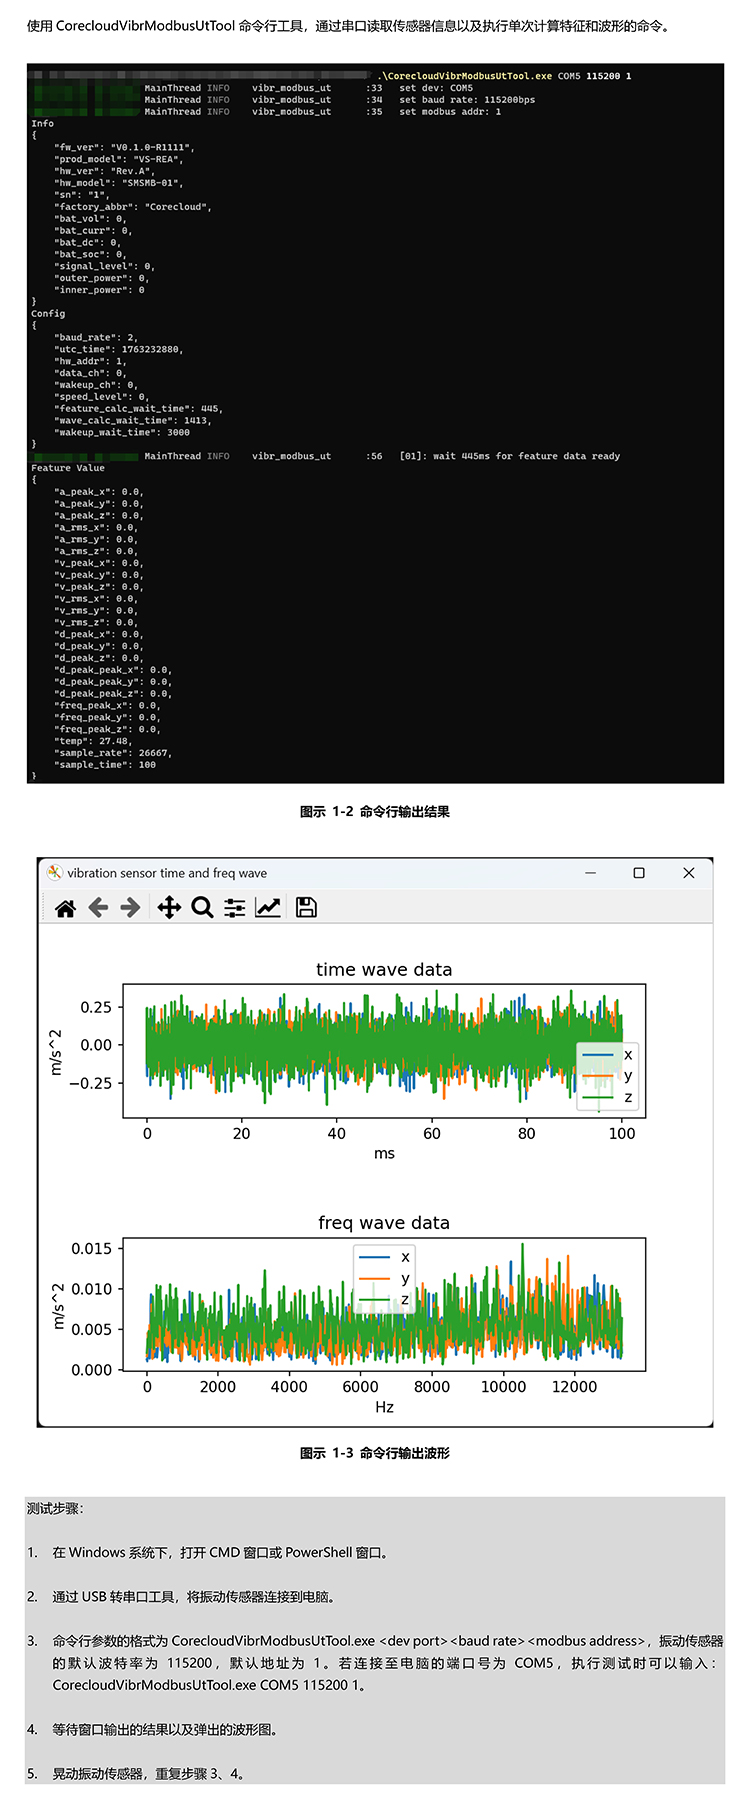This screenshot has width=750, height=1811.
Task: Activate the Zoom magnifier tool
Action: coord(202,908)
